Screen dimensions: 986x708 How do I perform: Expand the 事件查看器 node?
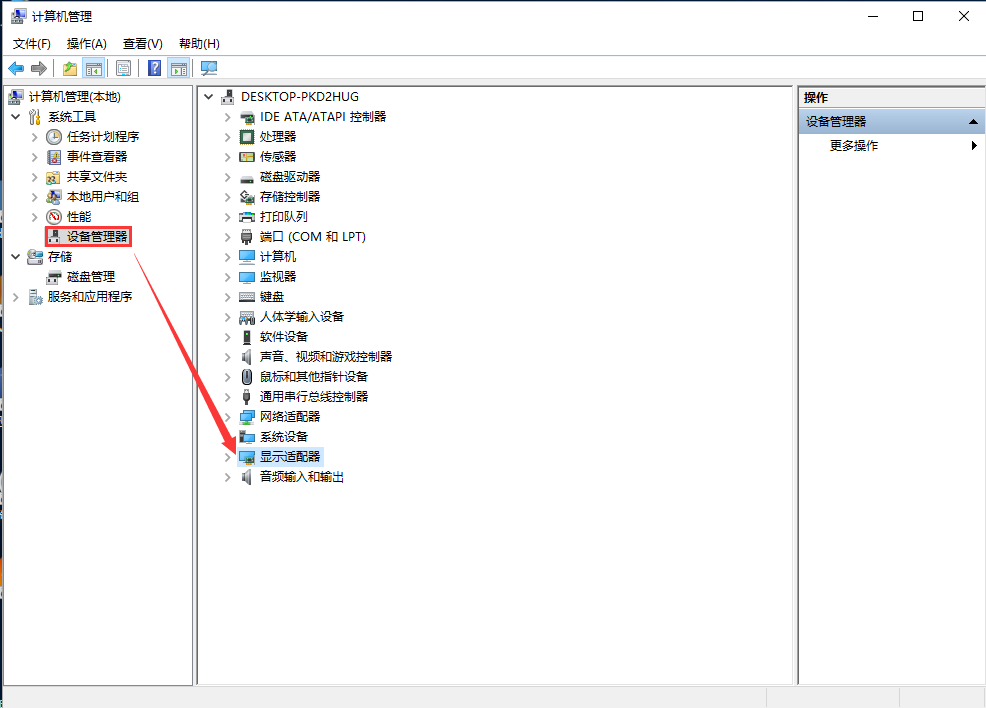point(35,157)
